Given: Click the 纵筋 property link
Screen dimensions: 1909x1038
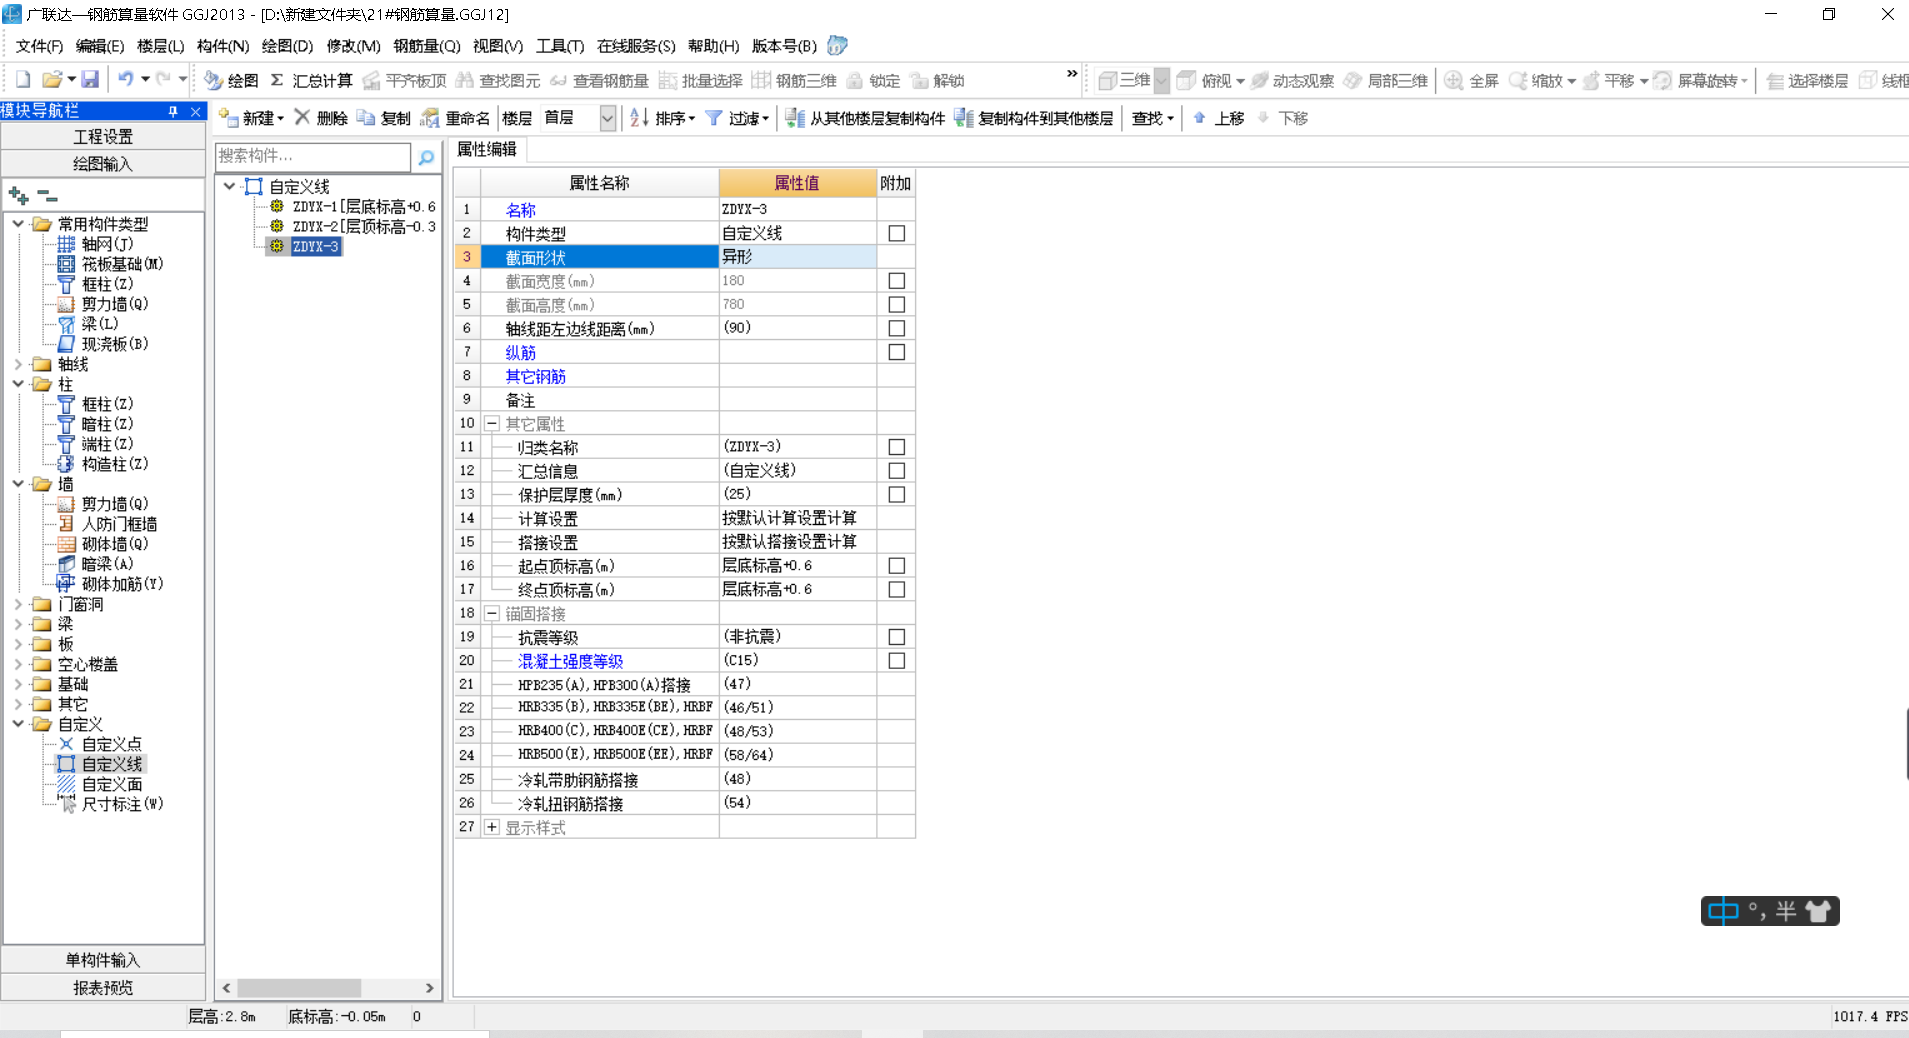Looking at the screenshot, I should 520,353.
